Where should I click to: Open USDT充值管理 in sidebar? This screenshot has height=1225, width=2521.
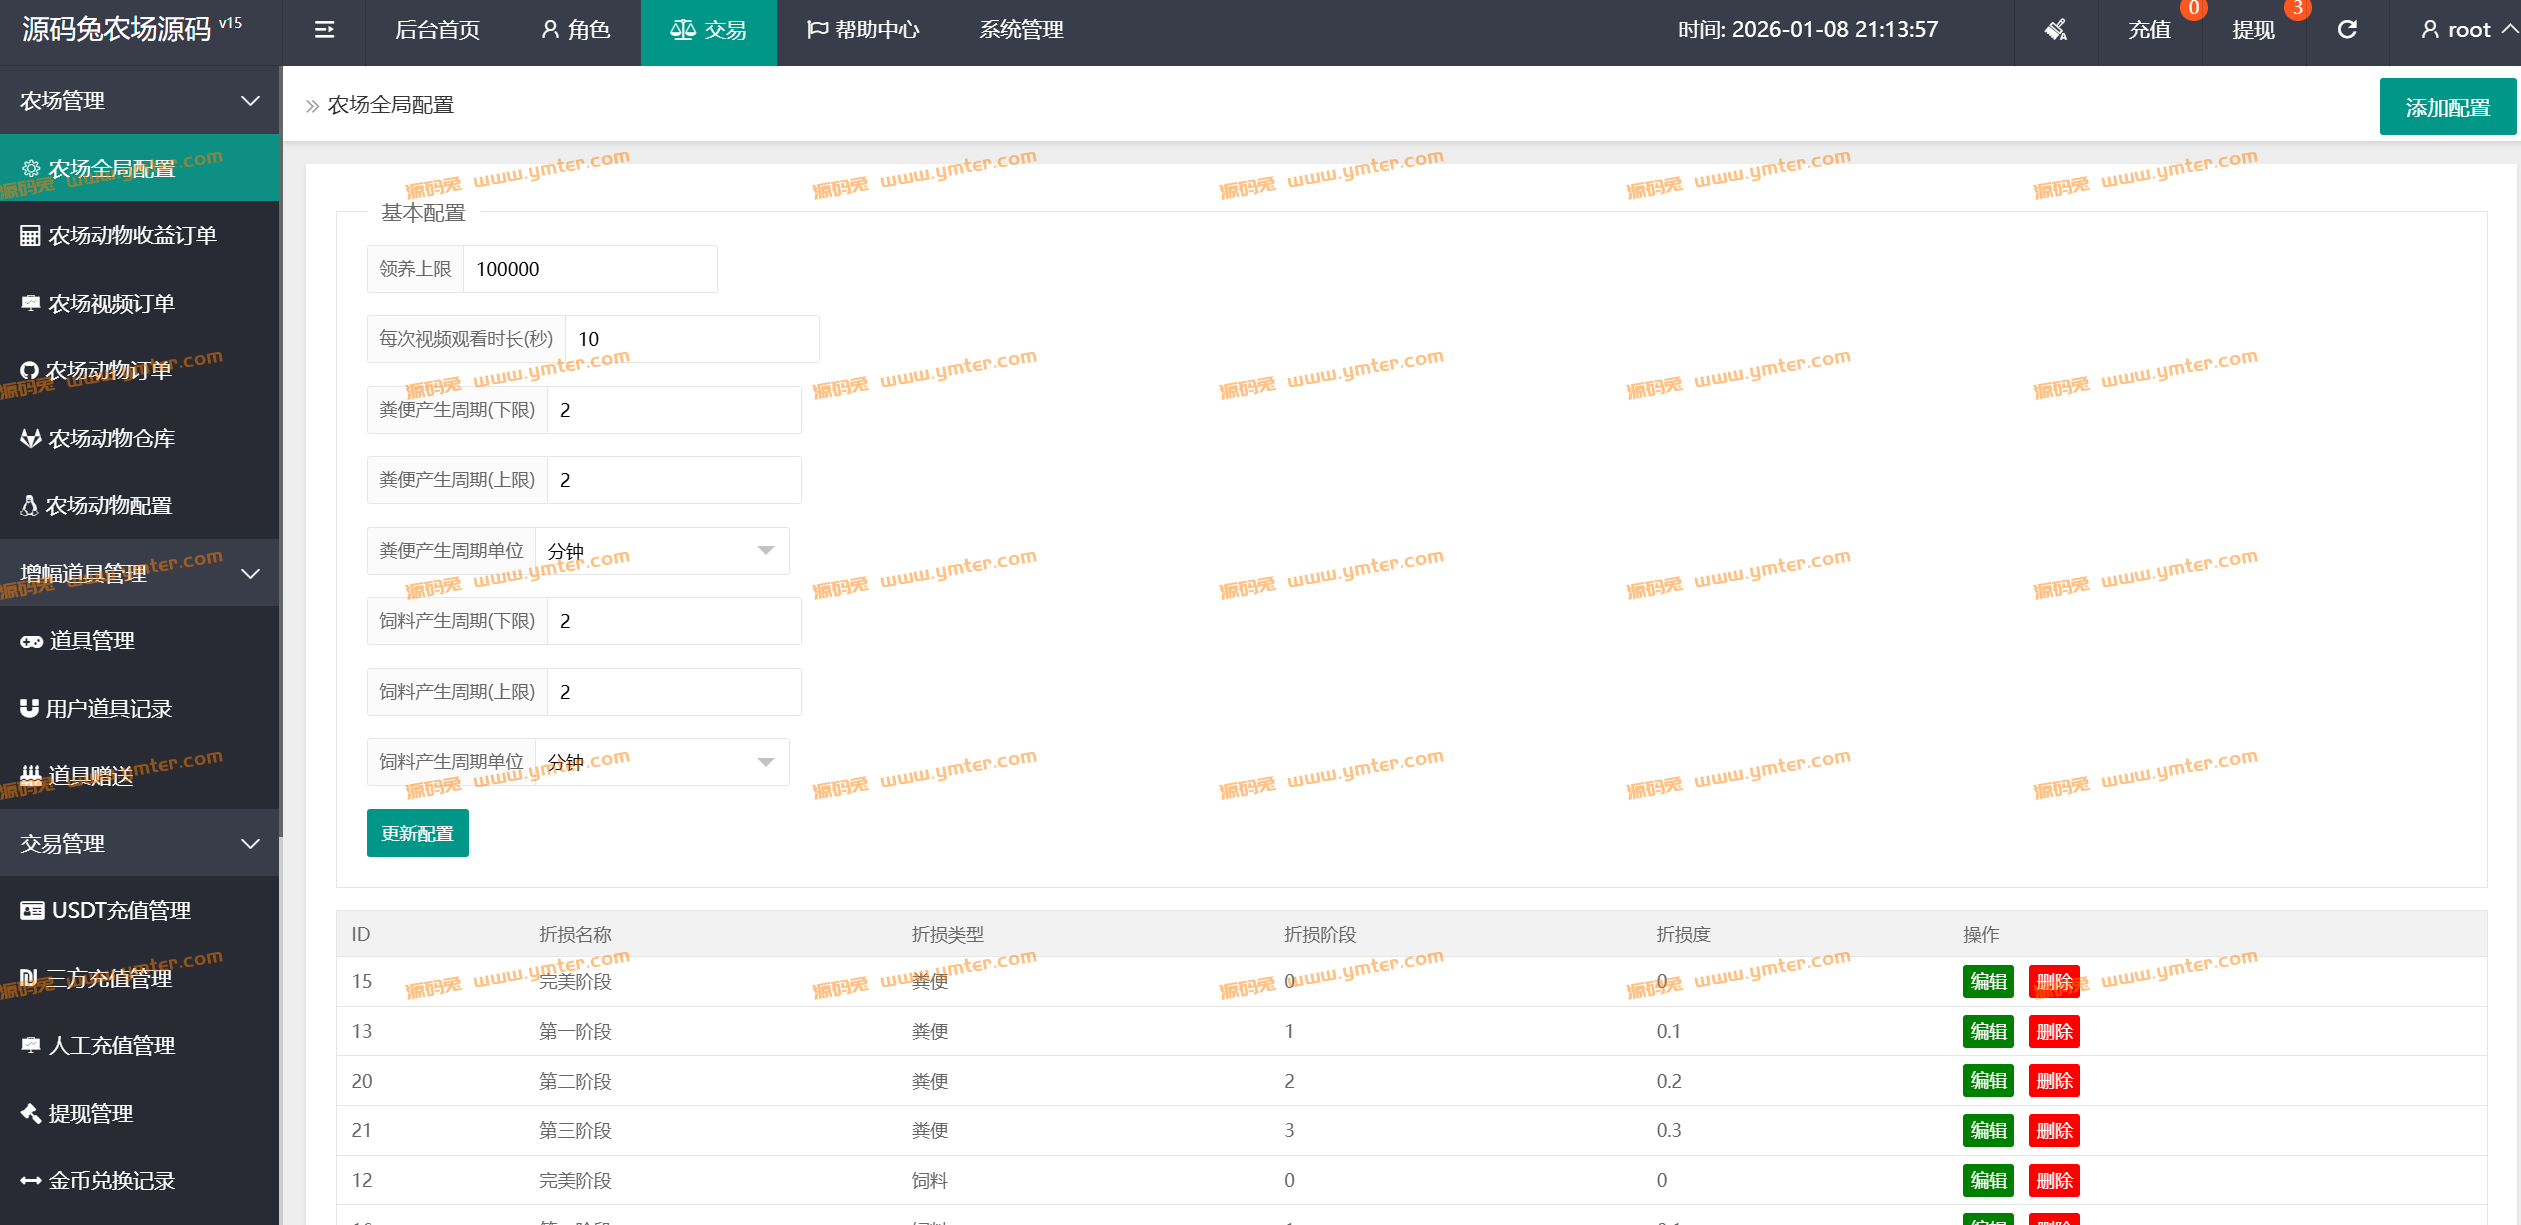pyautogui.click(x=121, y=911)
